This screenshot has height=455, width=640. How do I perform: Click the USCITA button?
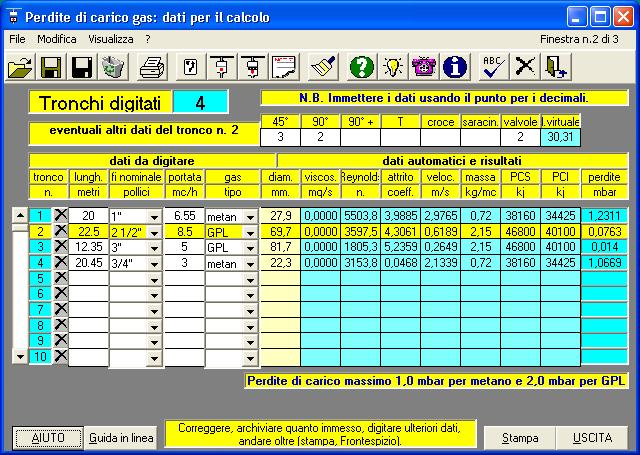593,438
